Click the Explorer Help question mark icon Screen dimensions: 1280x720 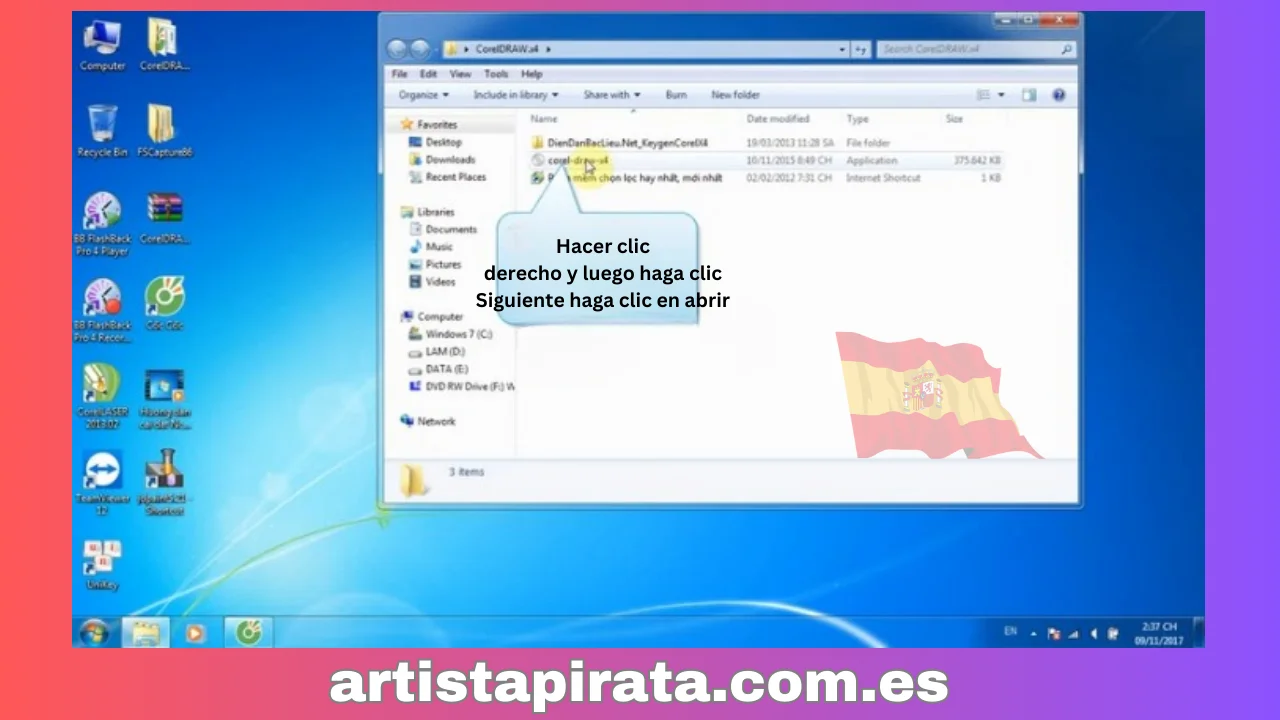pos(1059,95)
